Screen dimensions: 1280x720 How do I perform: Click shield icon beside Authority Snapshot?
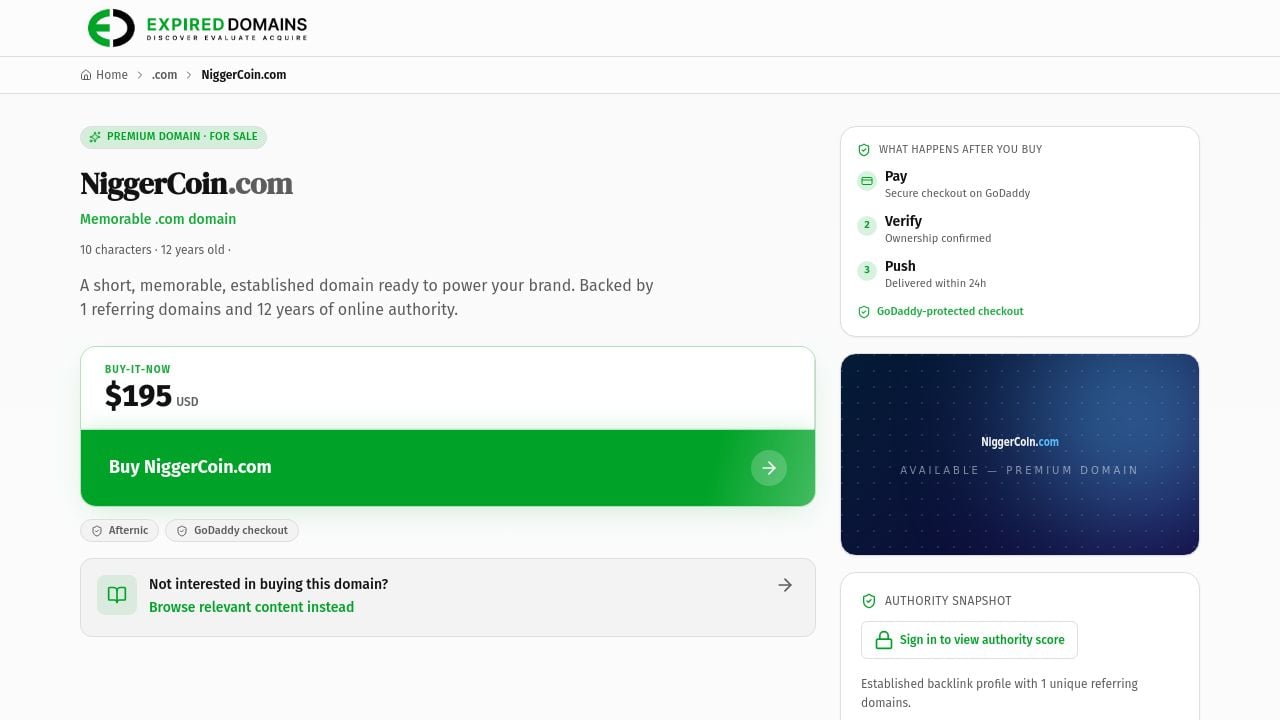868,601
